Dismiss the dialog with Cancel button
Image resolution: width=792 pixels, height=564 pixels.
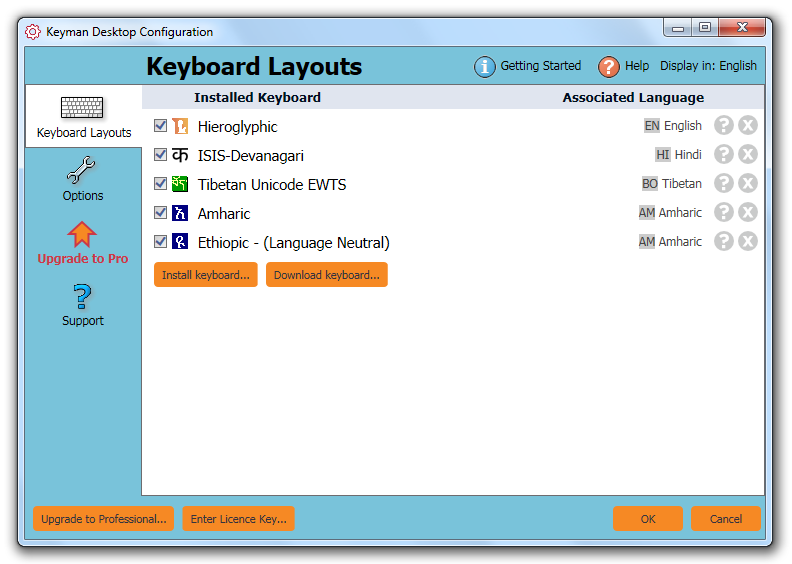click(725, 519)
